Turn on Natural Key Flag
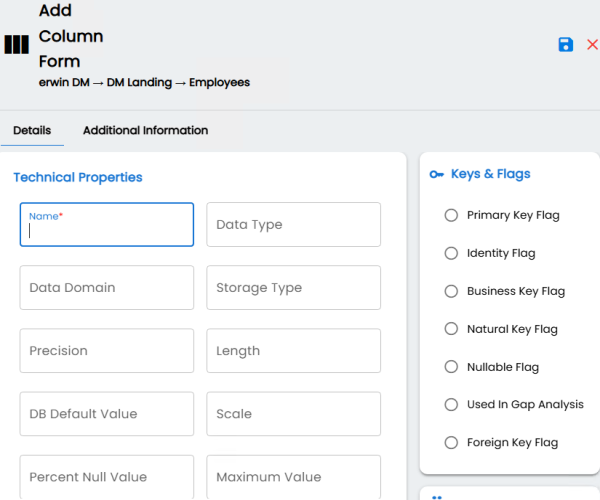Viewport: 600px width, 500px height. (451, 329)
